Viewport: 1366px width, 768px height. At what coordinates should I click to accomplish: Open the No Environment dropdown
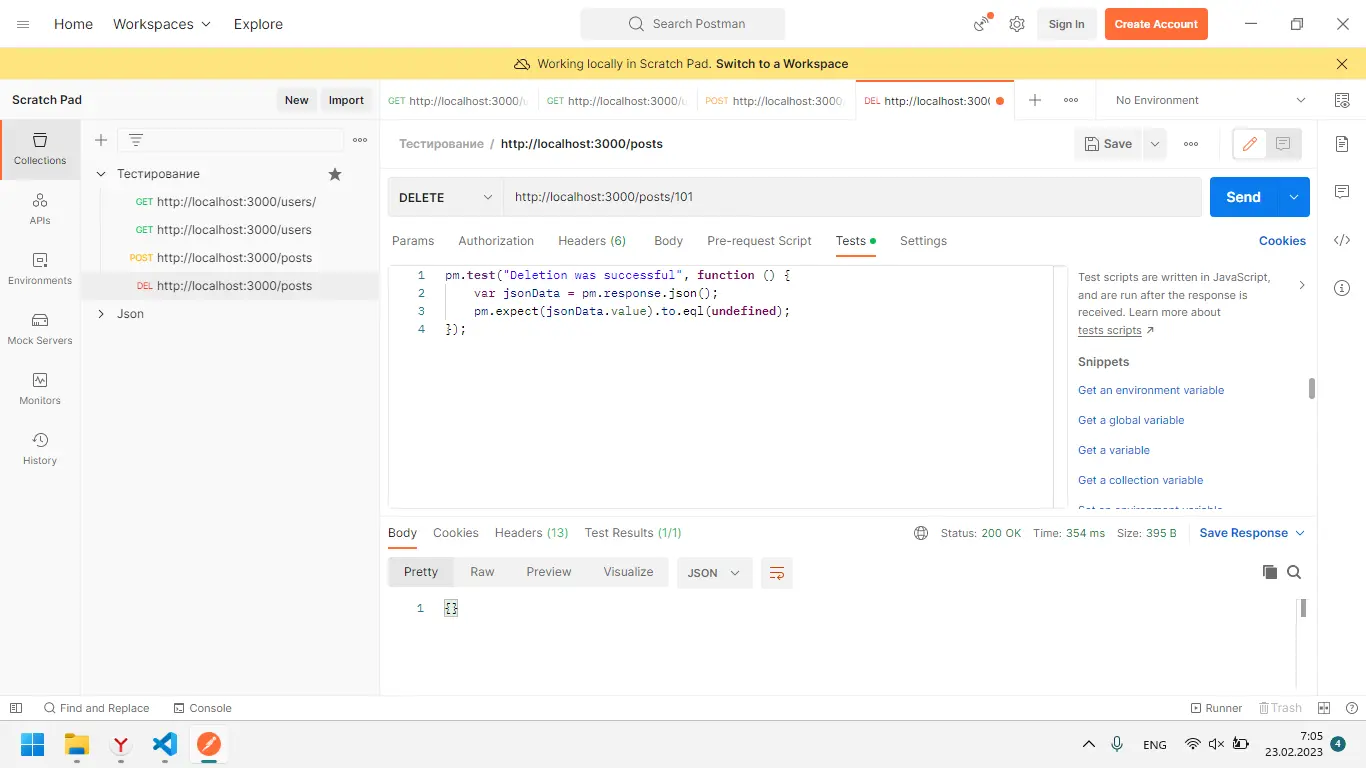coord(1210,100)
